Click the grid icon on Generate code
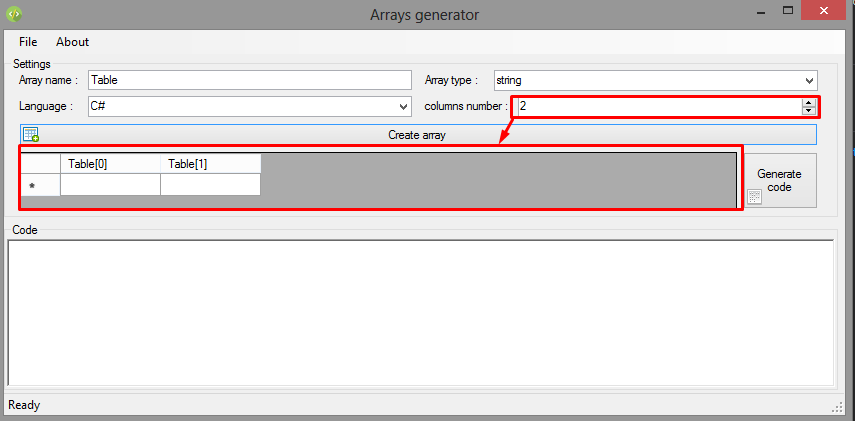Image resolution: width=855 pixels, height=421 pixels. coord(754,197)
